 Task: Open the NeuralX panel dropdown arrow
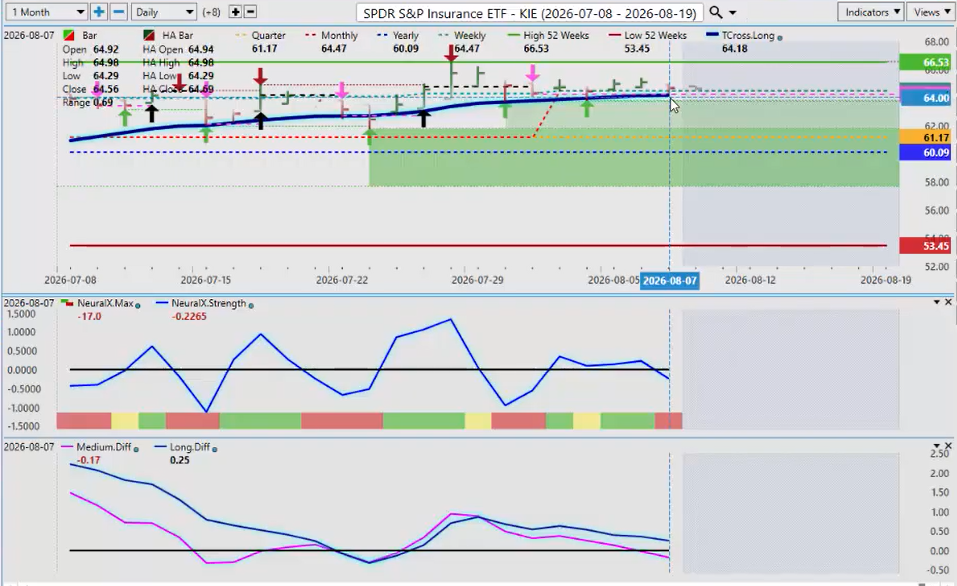pyautogui.click(x=937, y=302)
